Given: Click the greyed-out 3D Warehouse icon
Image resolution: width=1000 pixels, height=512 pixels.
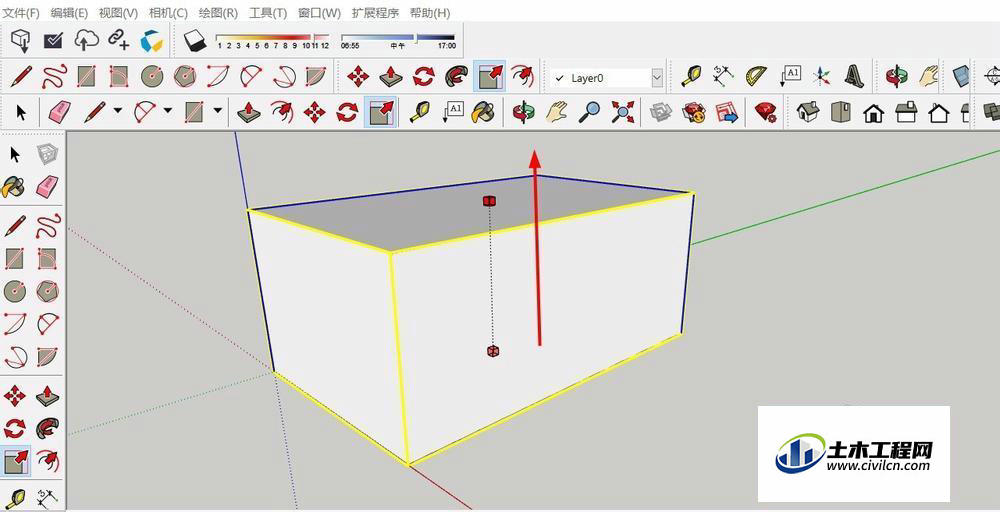Looking at the screenshot, I should pos(661,113).
